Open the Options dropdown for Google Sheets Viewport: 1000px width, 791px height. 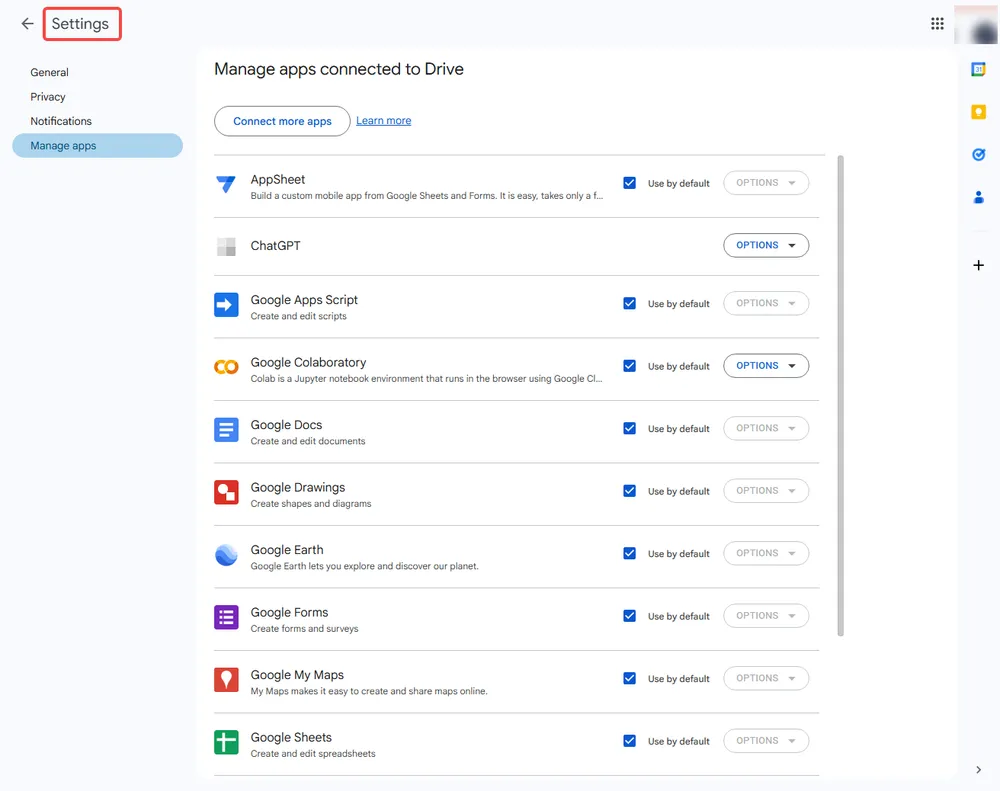click(x=766, y=741)
